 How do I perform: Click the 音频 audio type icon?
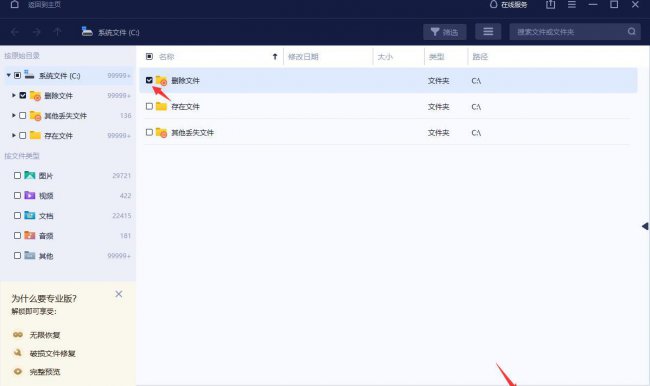[29, 235]
